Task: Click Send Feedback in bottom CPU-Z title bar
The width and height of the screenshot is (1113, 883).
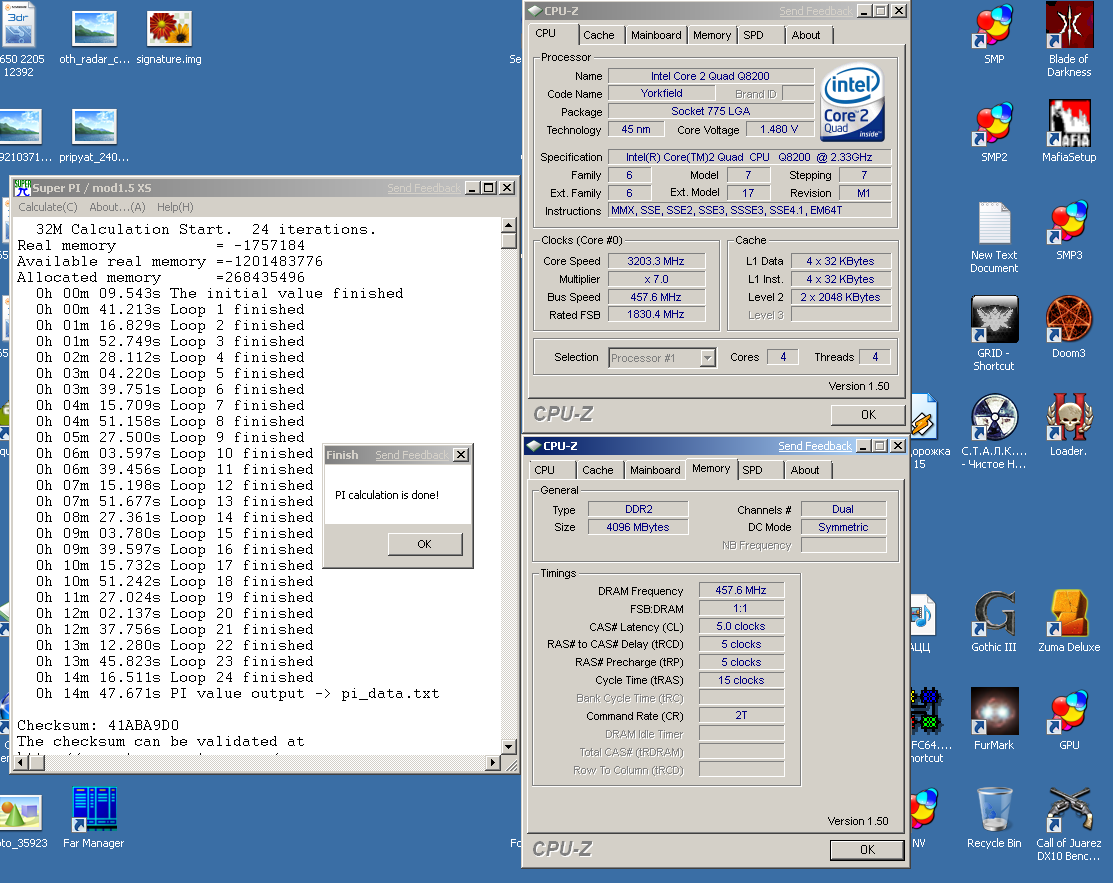Action: 815,446
